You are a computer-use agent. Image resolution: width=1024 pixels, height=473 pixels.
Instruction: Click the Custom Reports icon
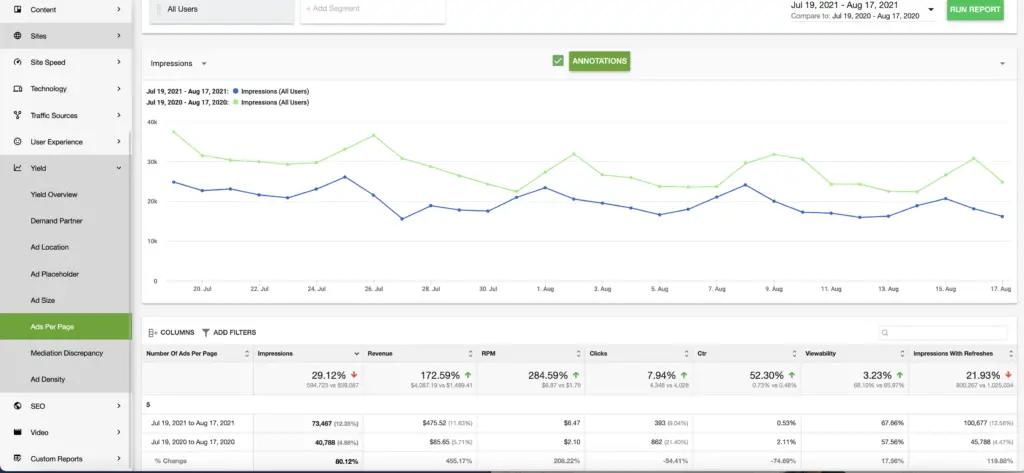click(x=18, y=459)
